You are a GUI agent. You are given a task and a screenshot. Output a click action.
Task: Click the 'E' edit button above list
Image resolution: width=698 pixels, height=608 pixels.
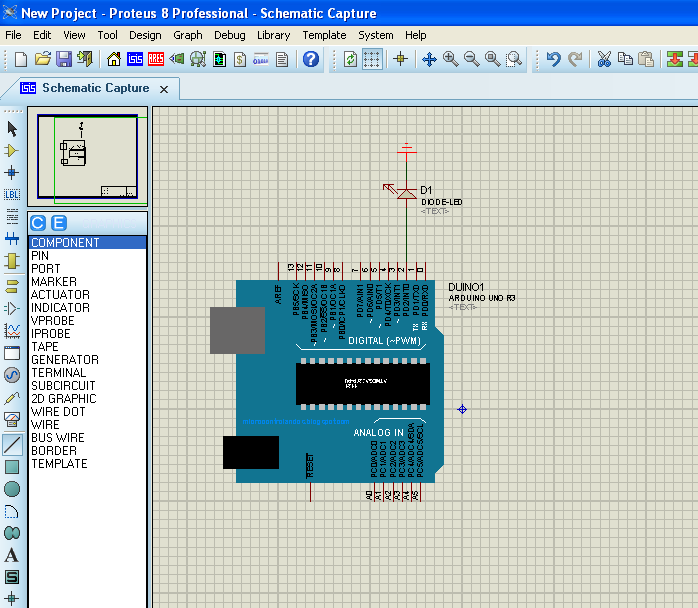tap(59, 223)
